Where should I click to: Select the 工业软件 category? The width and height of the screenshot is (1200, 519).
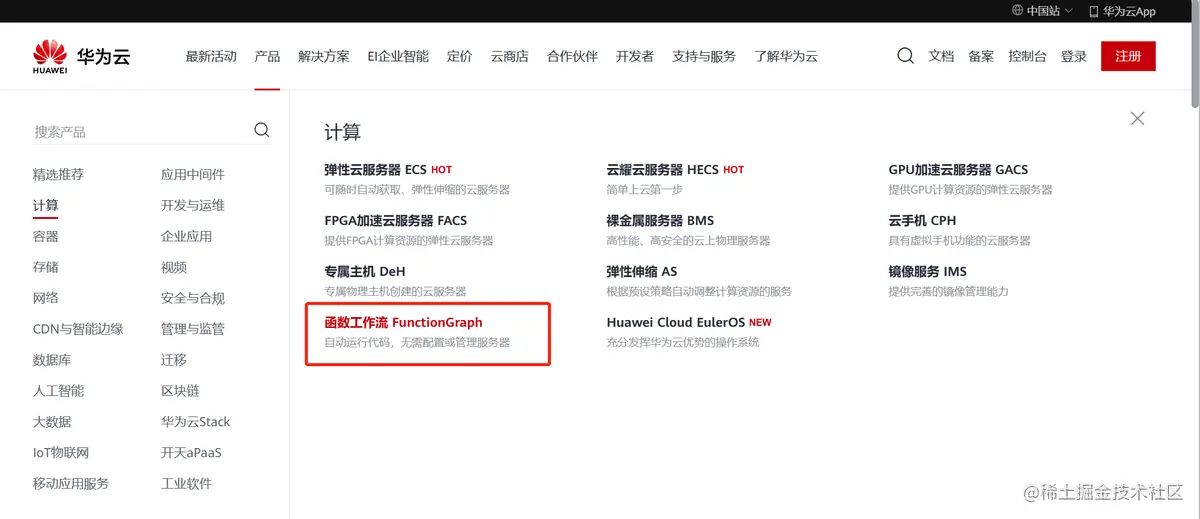coord(187,484)
